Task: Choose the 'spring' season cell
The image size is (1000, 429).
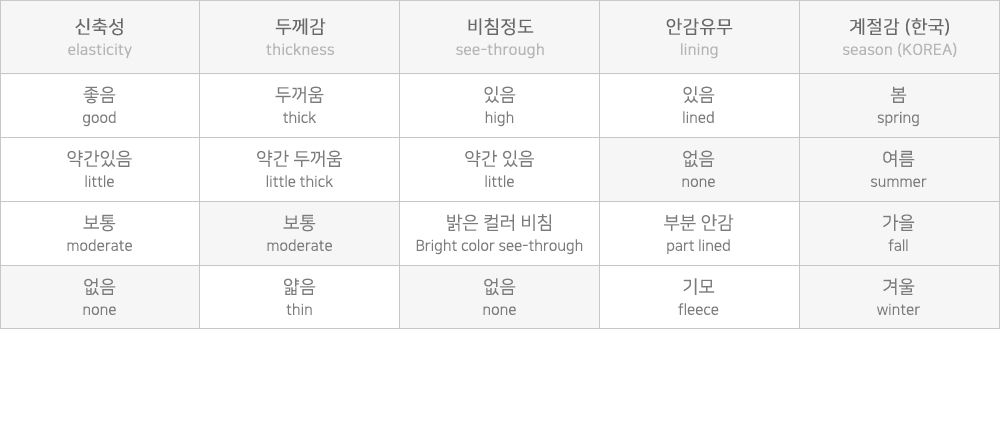Action: tap(899, 105)
